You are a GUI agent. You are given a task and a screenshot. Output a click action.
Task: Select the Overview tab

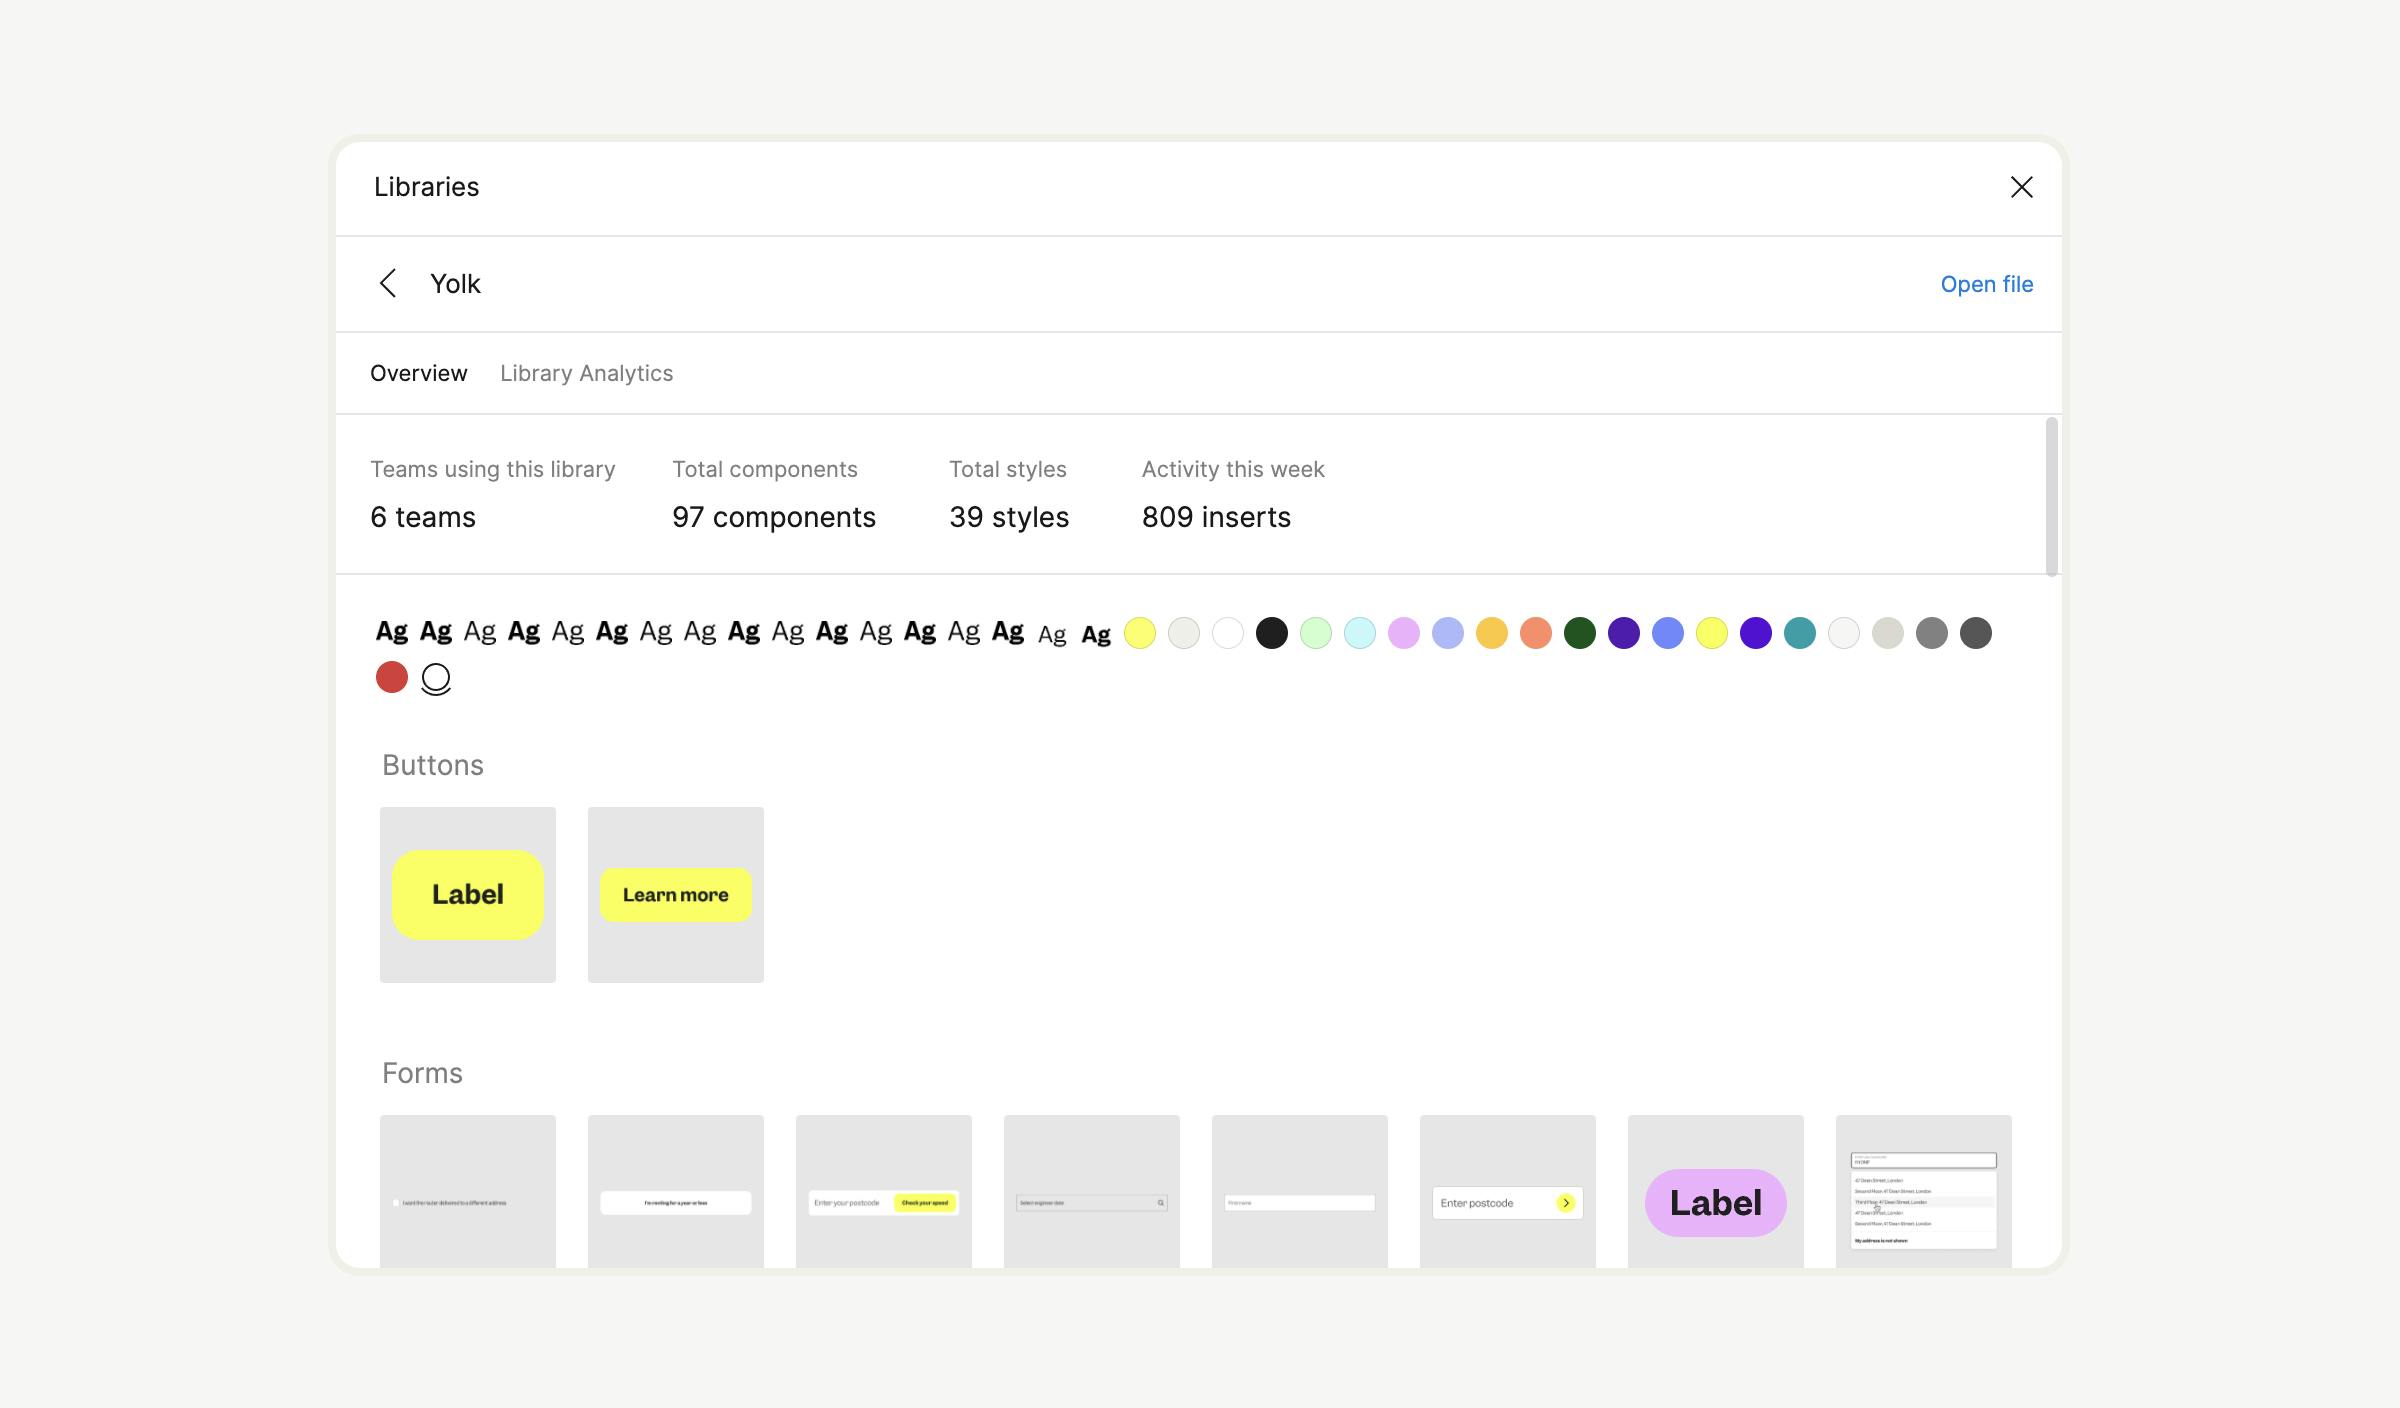[x=418, y=373]
